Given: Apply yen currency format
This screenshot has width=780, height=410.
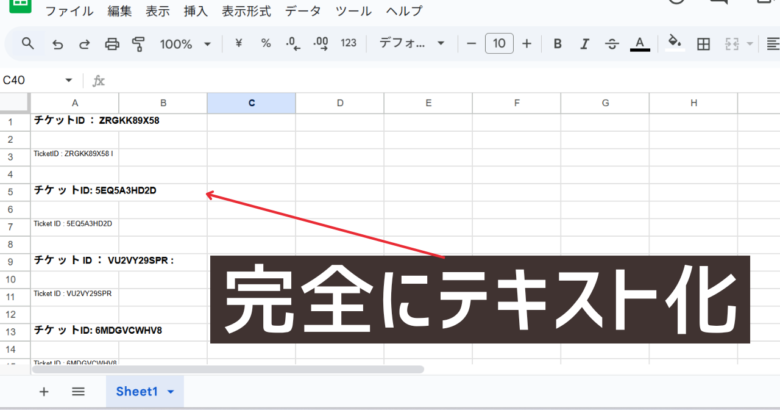Looking at the screenshot, I should click(x=238, y=44).
